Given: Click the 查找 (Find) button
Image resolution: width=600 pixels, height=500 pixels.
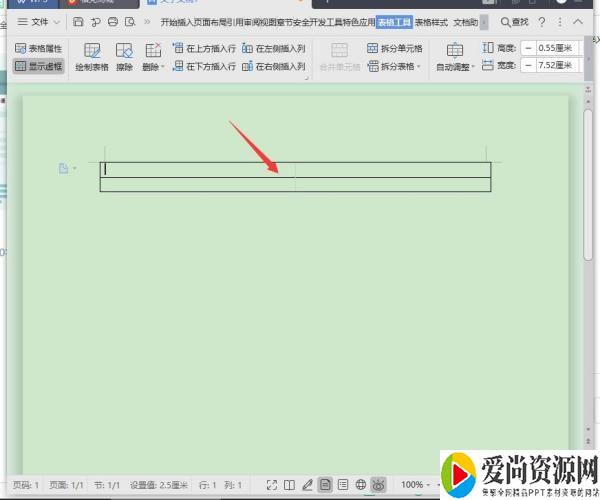Looking at the screenshot, I should [514, 21].
